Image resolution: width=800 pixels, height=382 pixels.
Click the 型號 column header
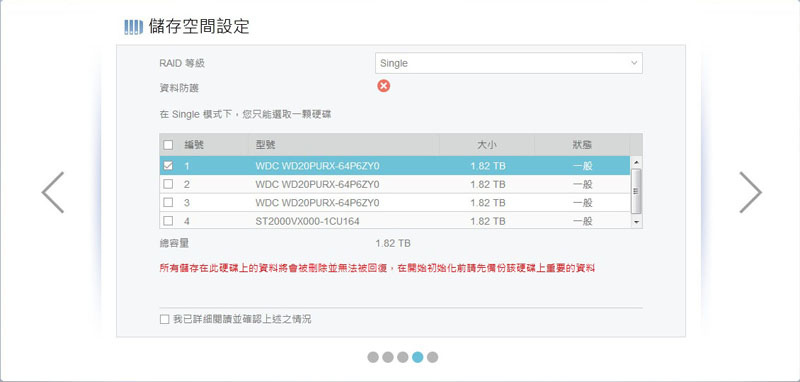pos(265,145)
